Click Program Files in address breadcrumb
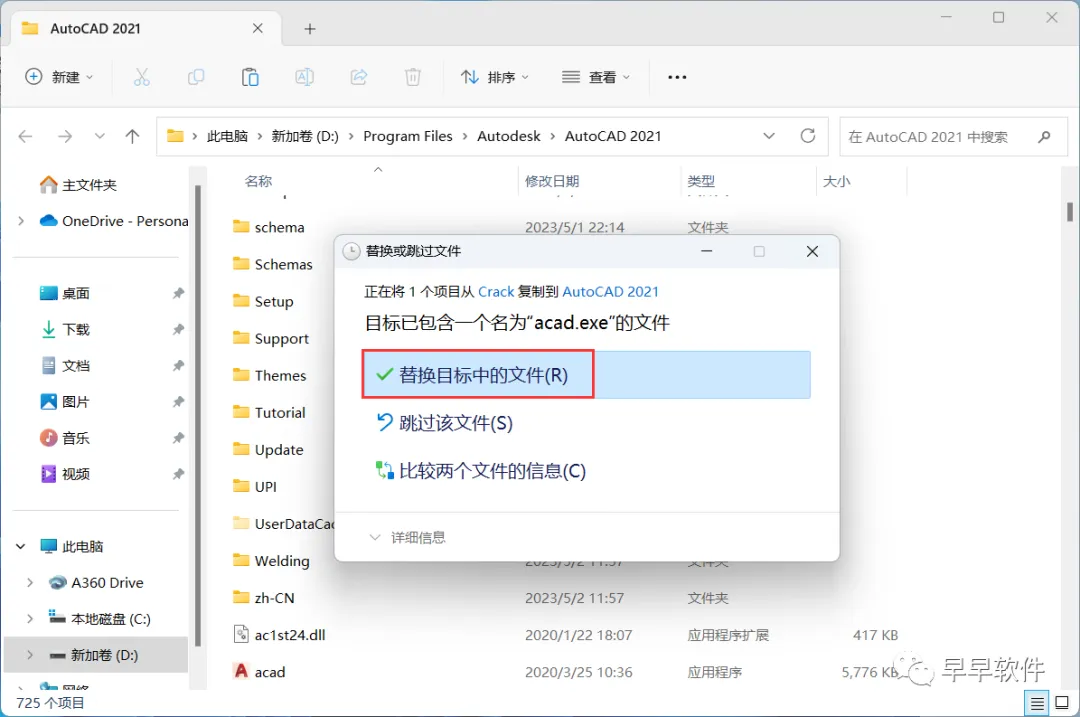The width and height of the screenshot is (1080, 717). (x=408, y=136)
